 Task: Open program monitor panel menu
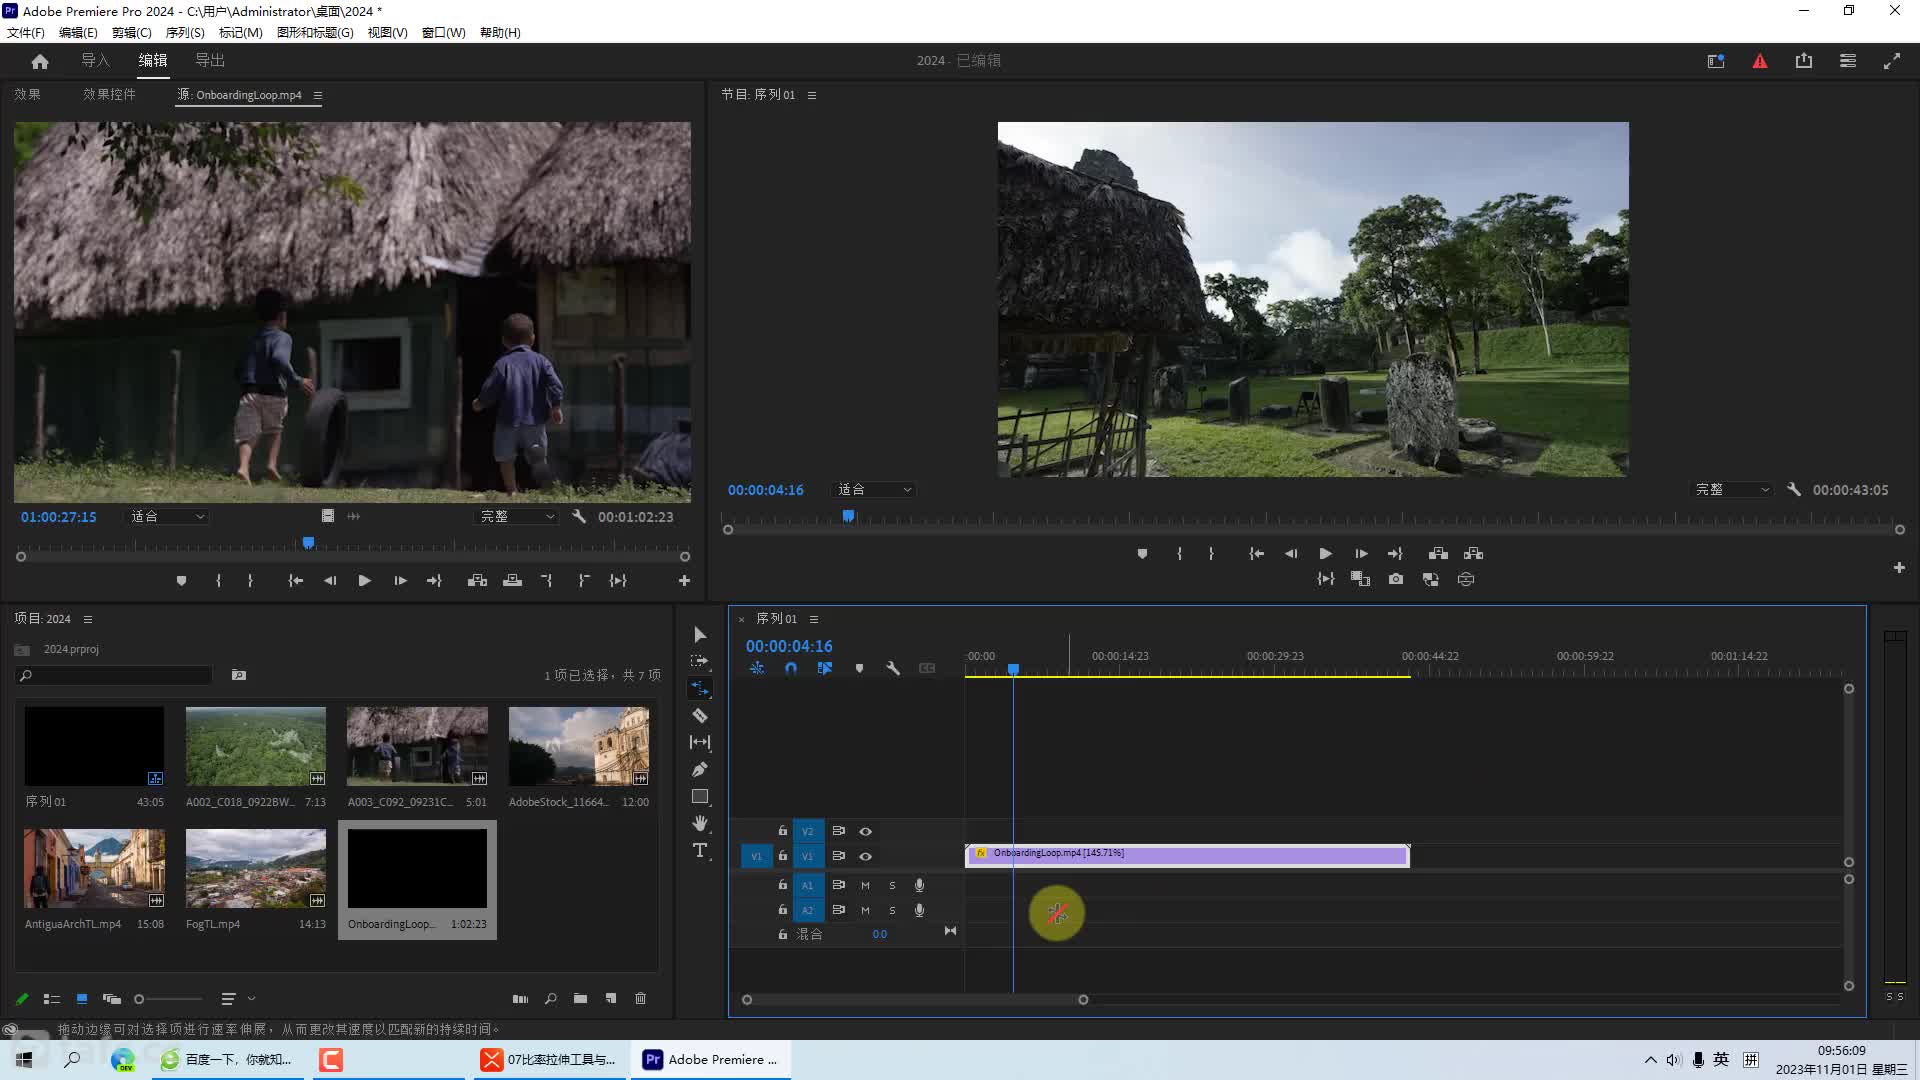pos(812,95)
